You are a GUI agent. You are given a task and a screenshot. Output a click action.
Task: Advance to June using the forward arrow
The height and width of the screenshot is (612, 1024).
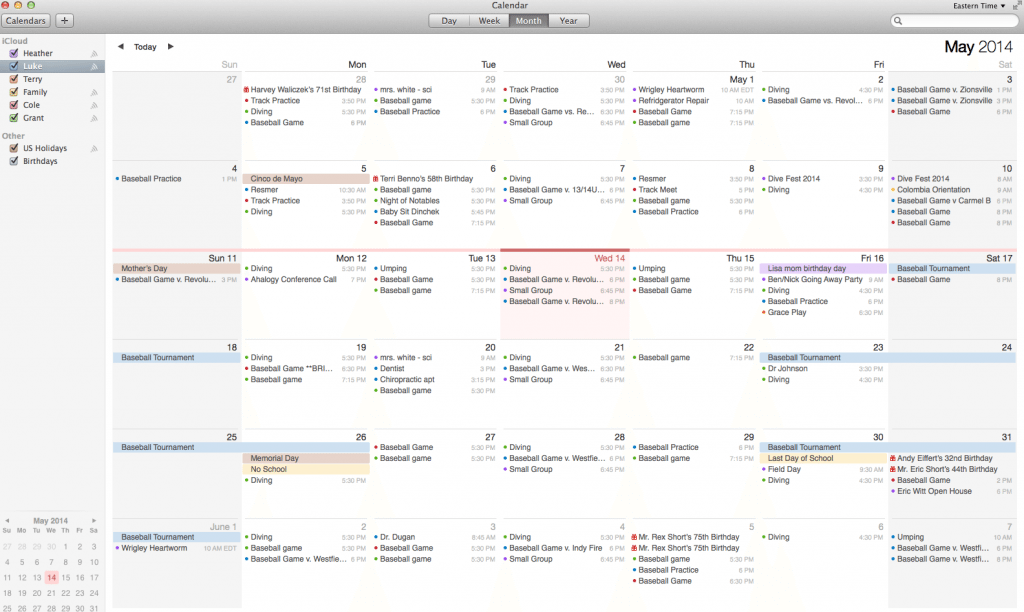169,46
